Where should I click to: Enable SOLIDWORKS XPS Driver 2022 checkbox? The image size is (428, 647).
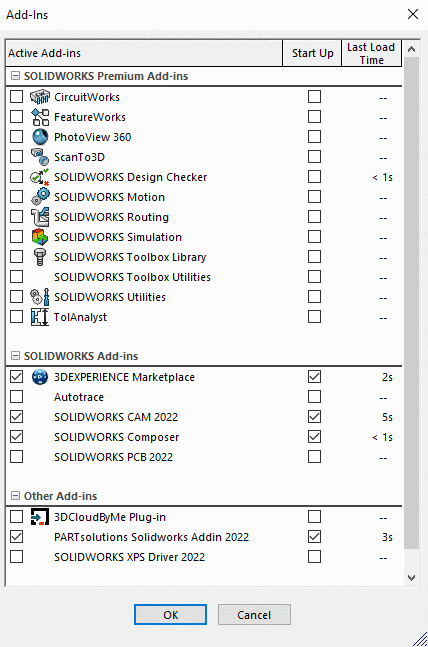click(17, 557)
